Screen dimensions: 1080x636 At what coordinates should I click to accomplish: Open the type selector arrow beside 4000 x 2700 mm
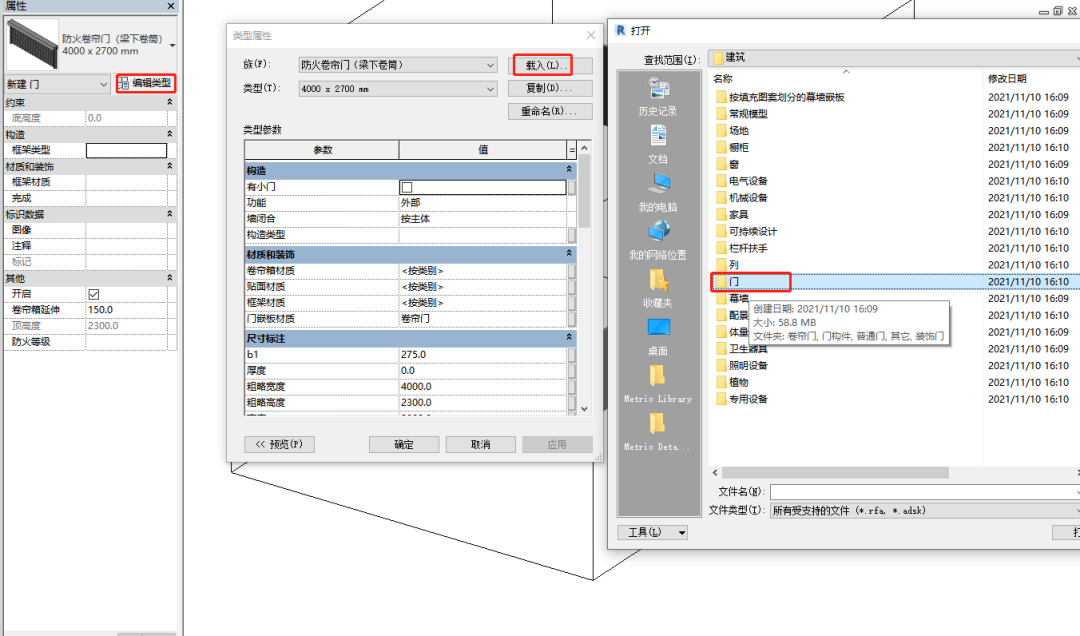point(172,45)
